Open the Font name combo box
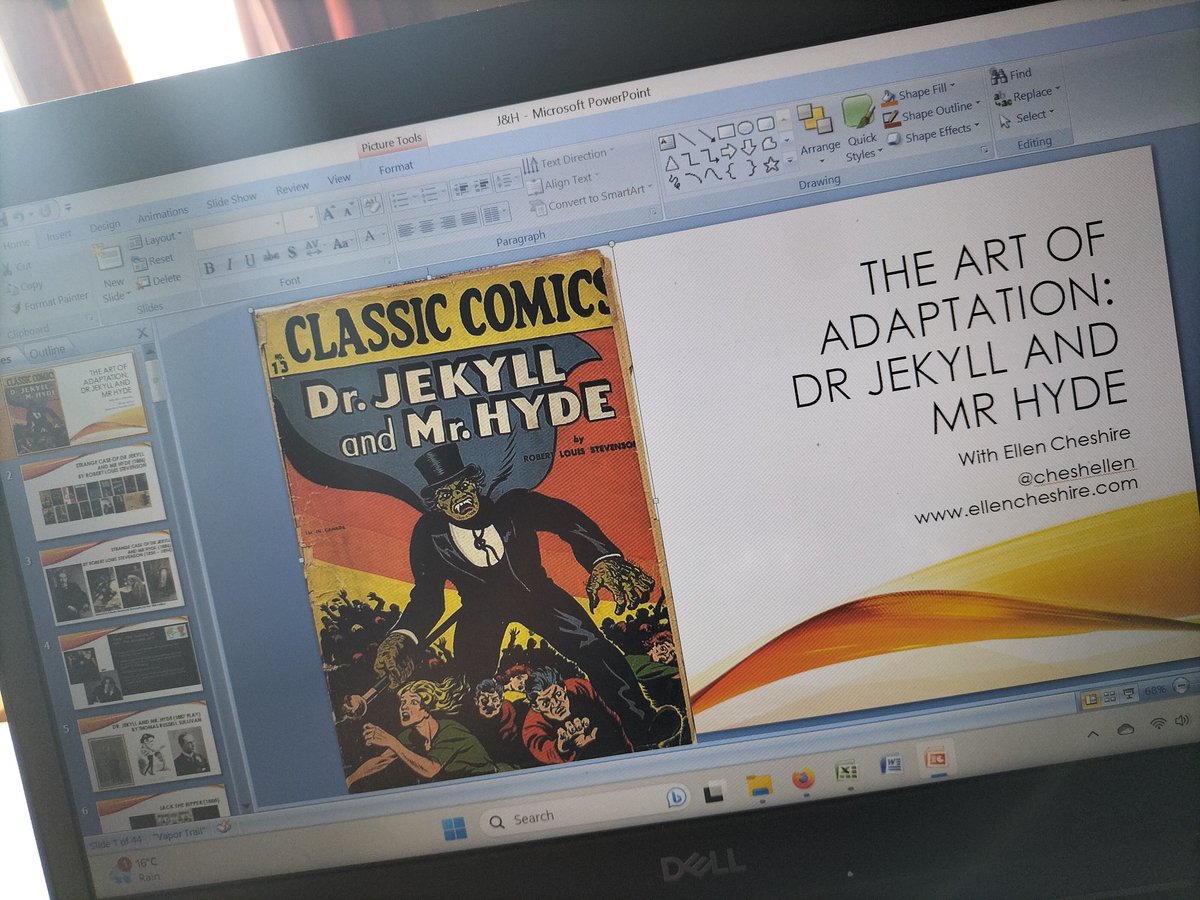1200x900 pixels. tap(236, 231)
